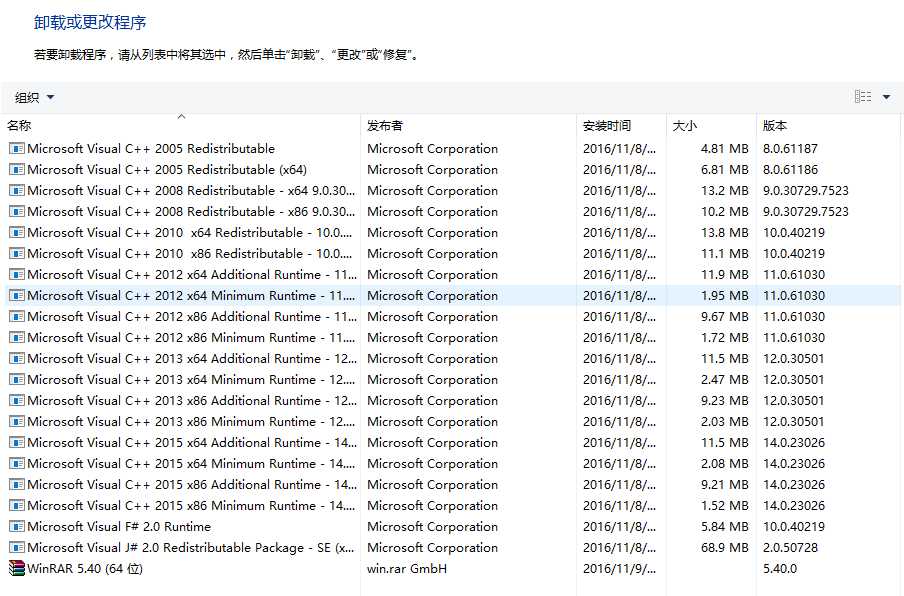Click icon of 2015 x86 Additional Runtime
Screen dimensions: 904x596
point(17,485)
